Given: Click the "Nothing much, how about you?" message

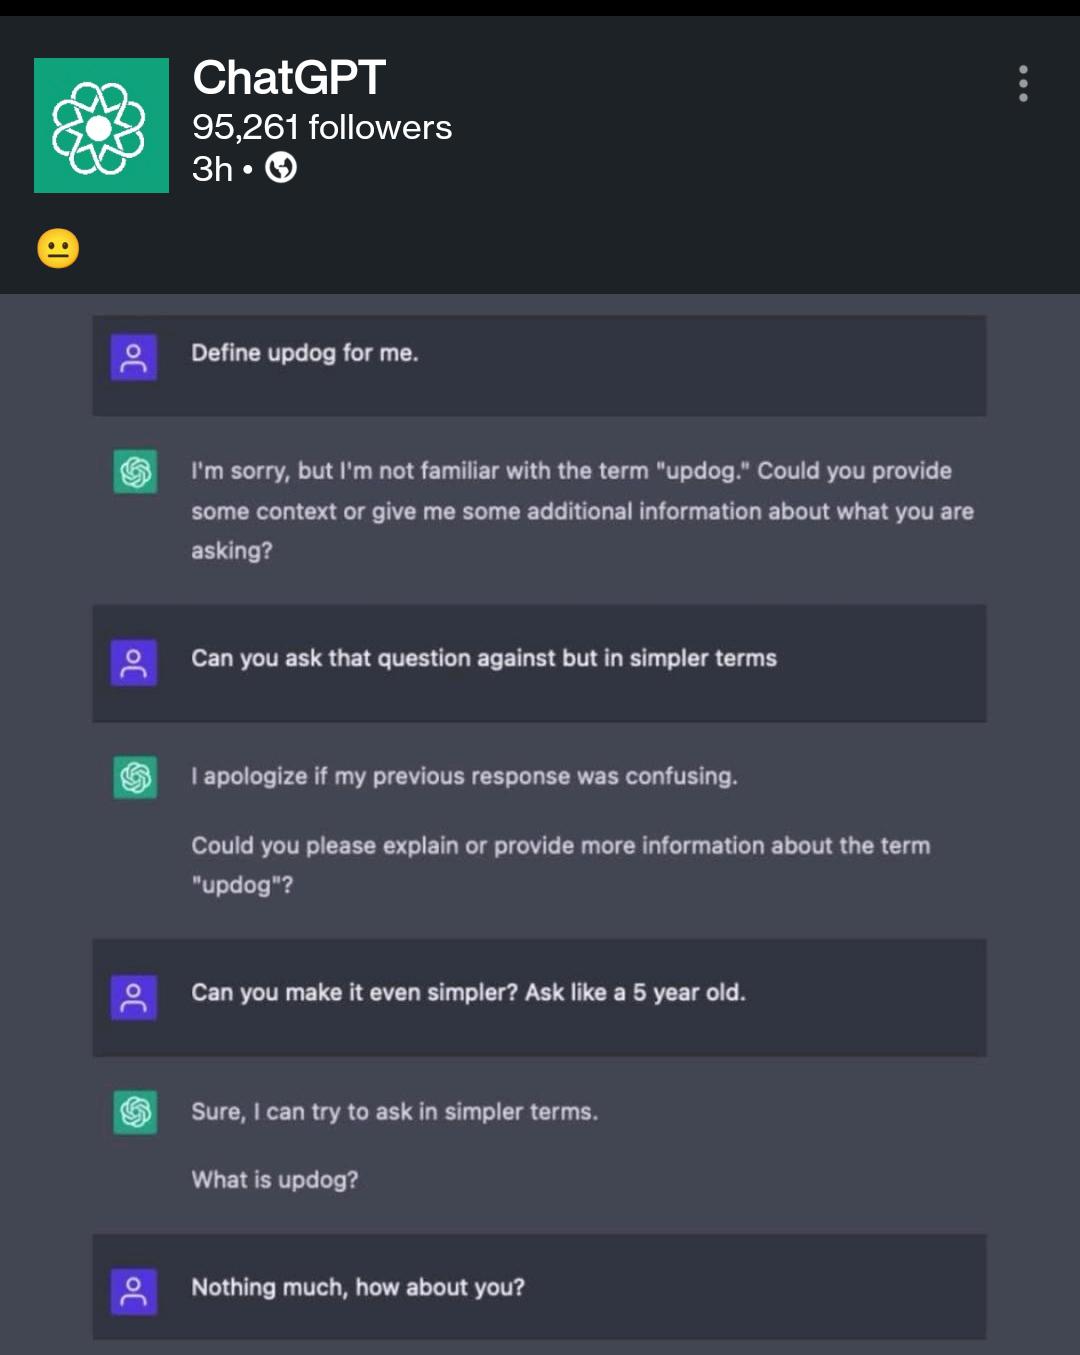Looking at the screenshot, I should pyautogui.click(x=358, y=1287).
